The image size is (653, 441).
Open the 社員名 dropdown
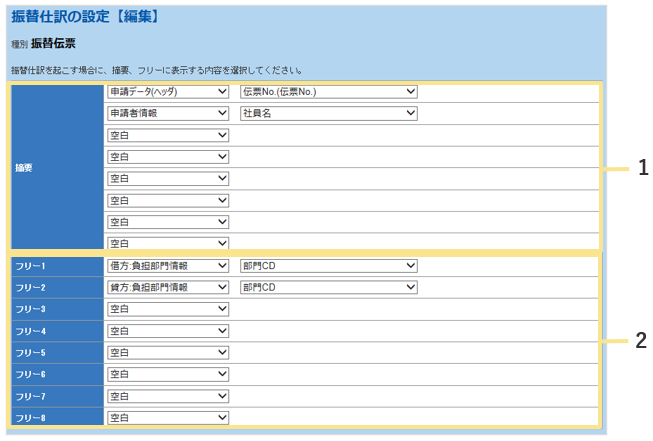328,113
